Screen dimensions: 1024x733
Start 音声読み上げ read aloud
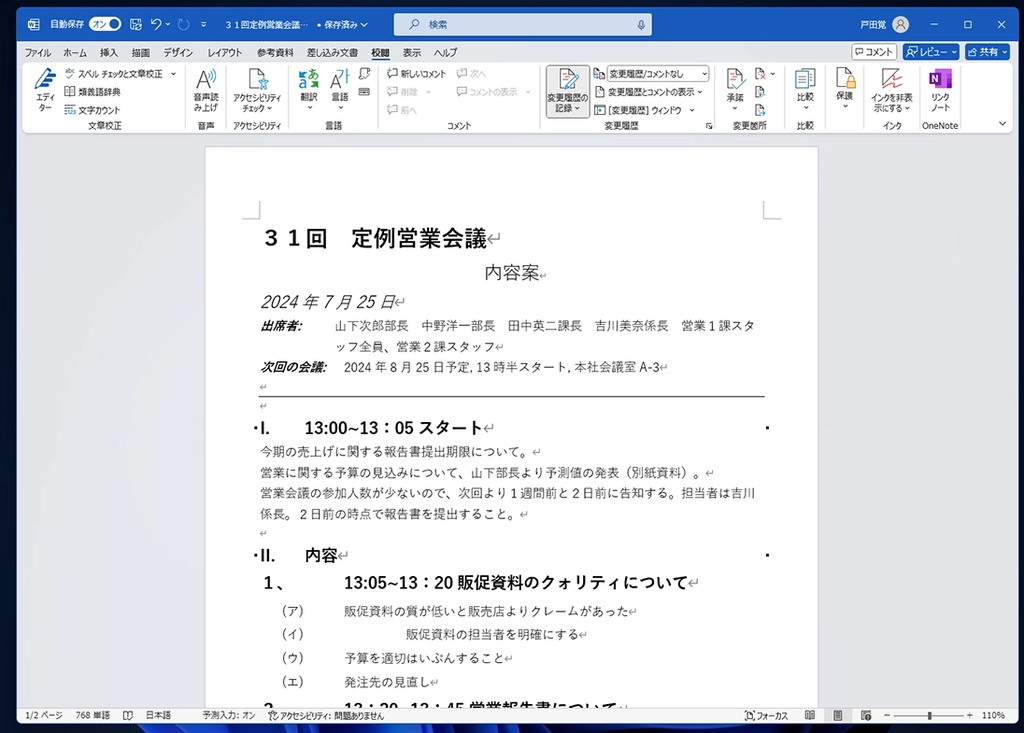click(x=206, y=90)
